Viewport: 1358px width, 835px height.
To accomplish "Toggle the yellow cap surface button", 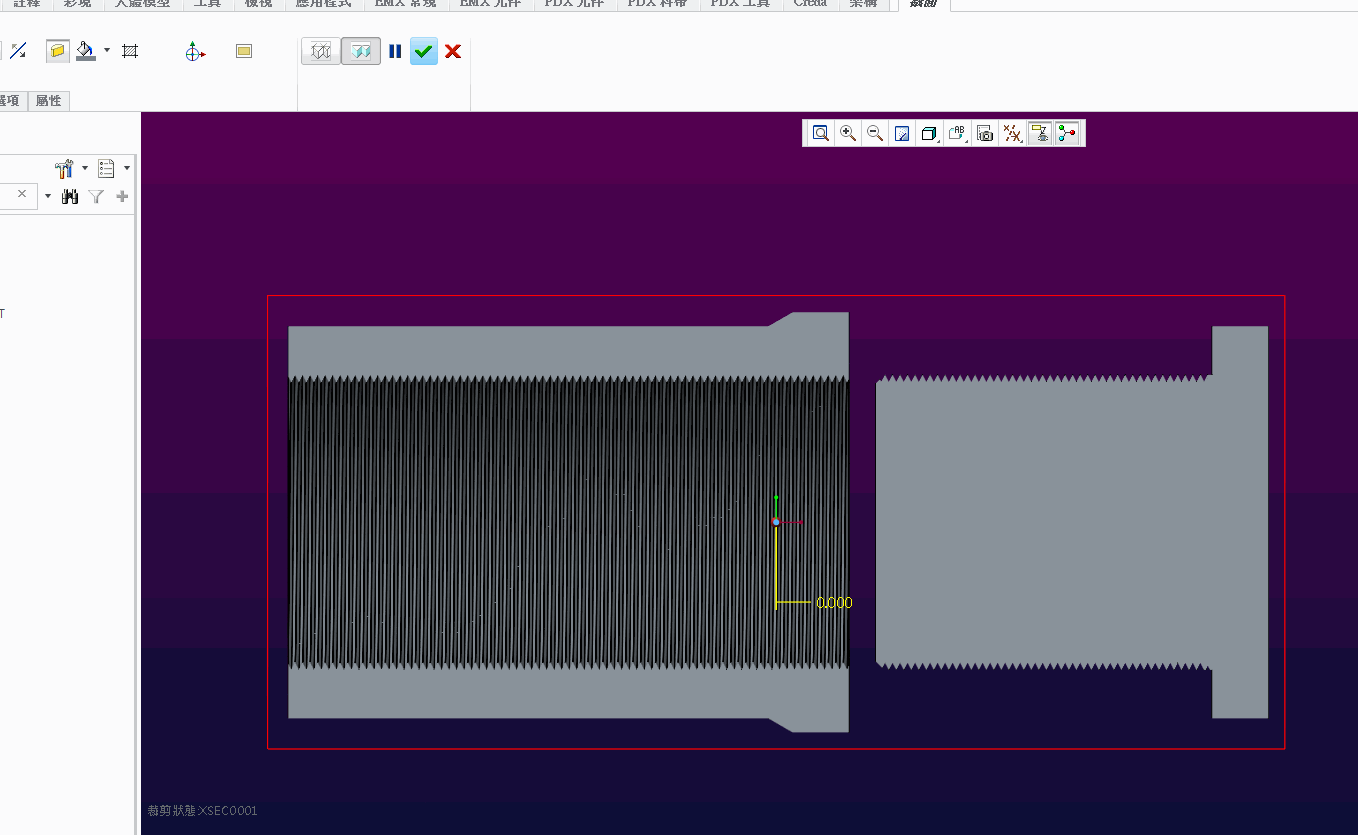I will point(58,51).
